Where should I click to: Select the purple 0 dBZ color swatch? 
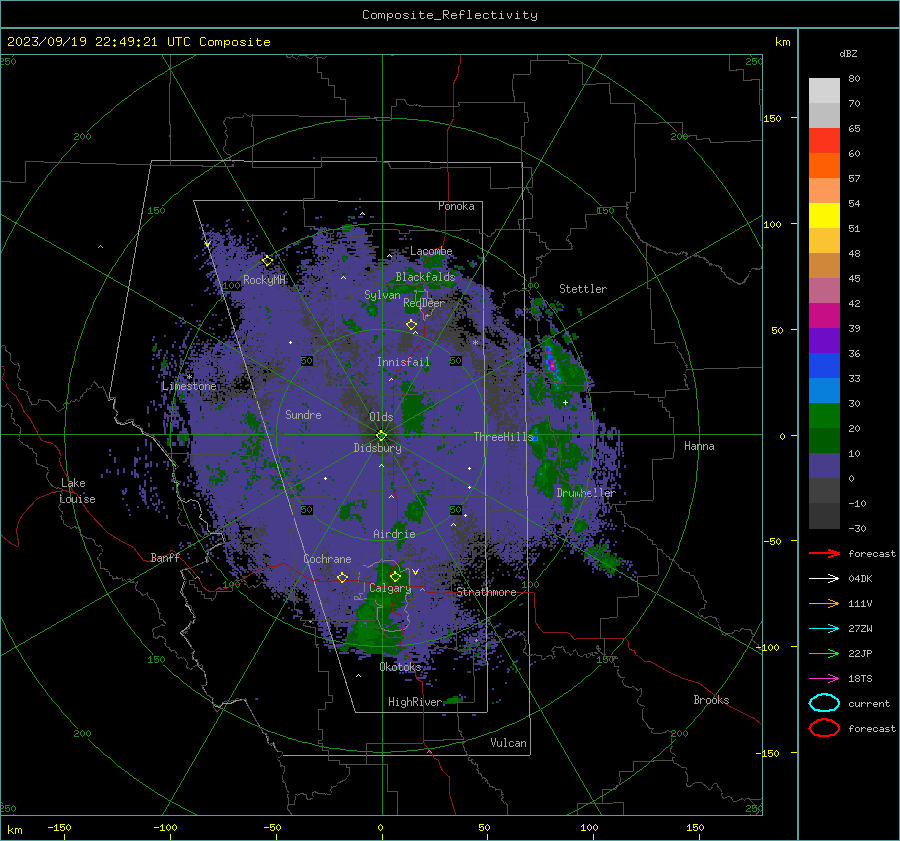(824, 466)
